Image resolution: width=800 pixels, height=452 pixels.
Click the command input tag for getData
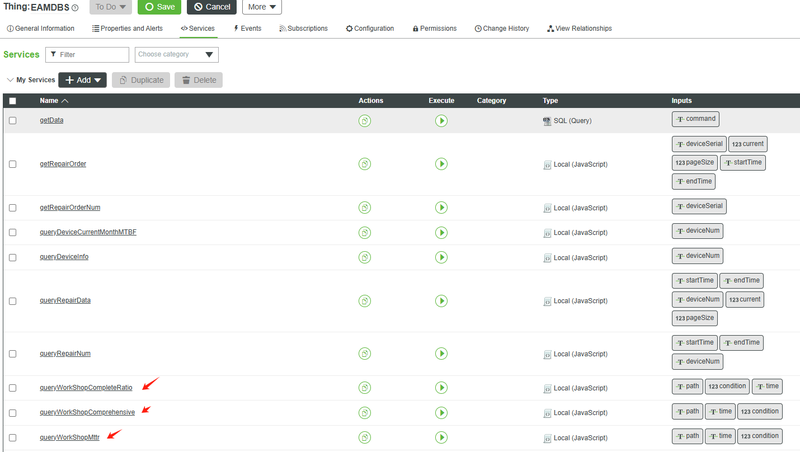pos(696,119)
